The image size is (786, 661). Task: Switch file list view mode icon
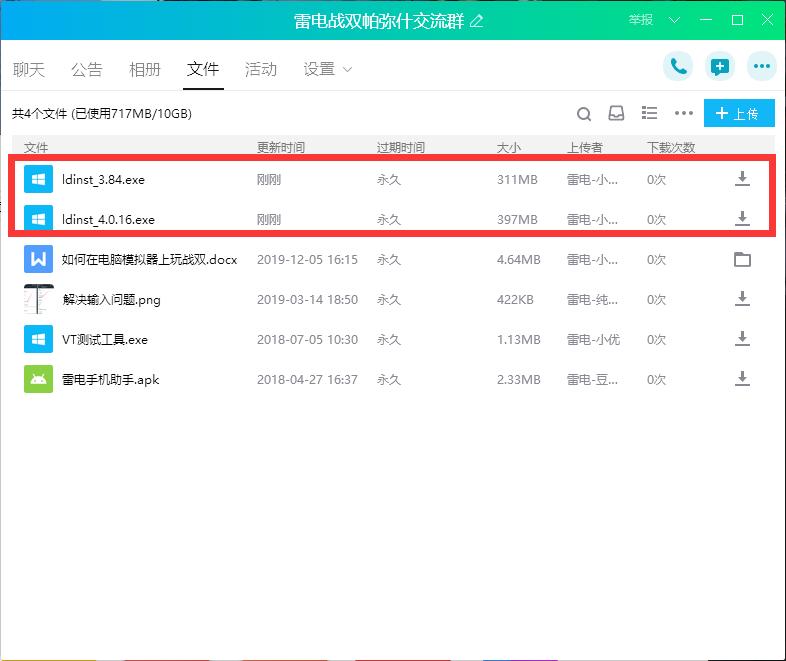coord(649,114)
